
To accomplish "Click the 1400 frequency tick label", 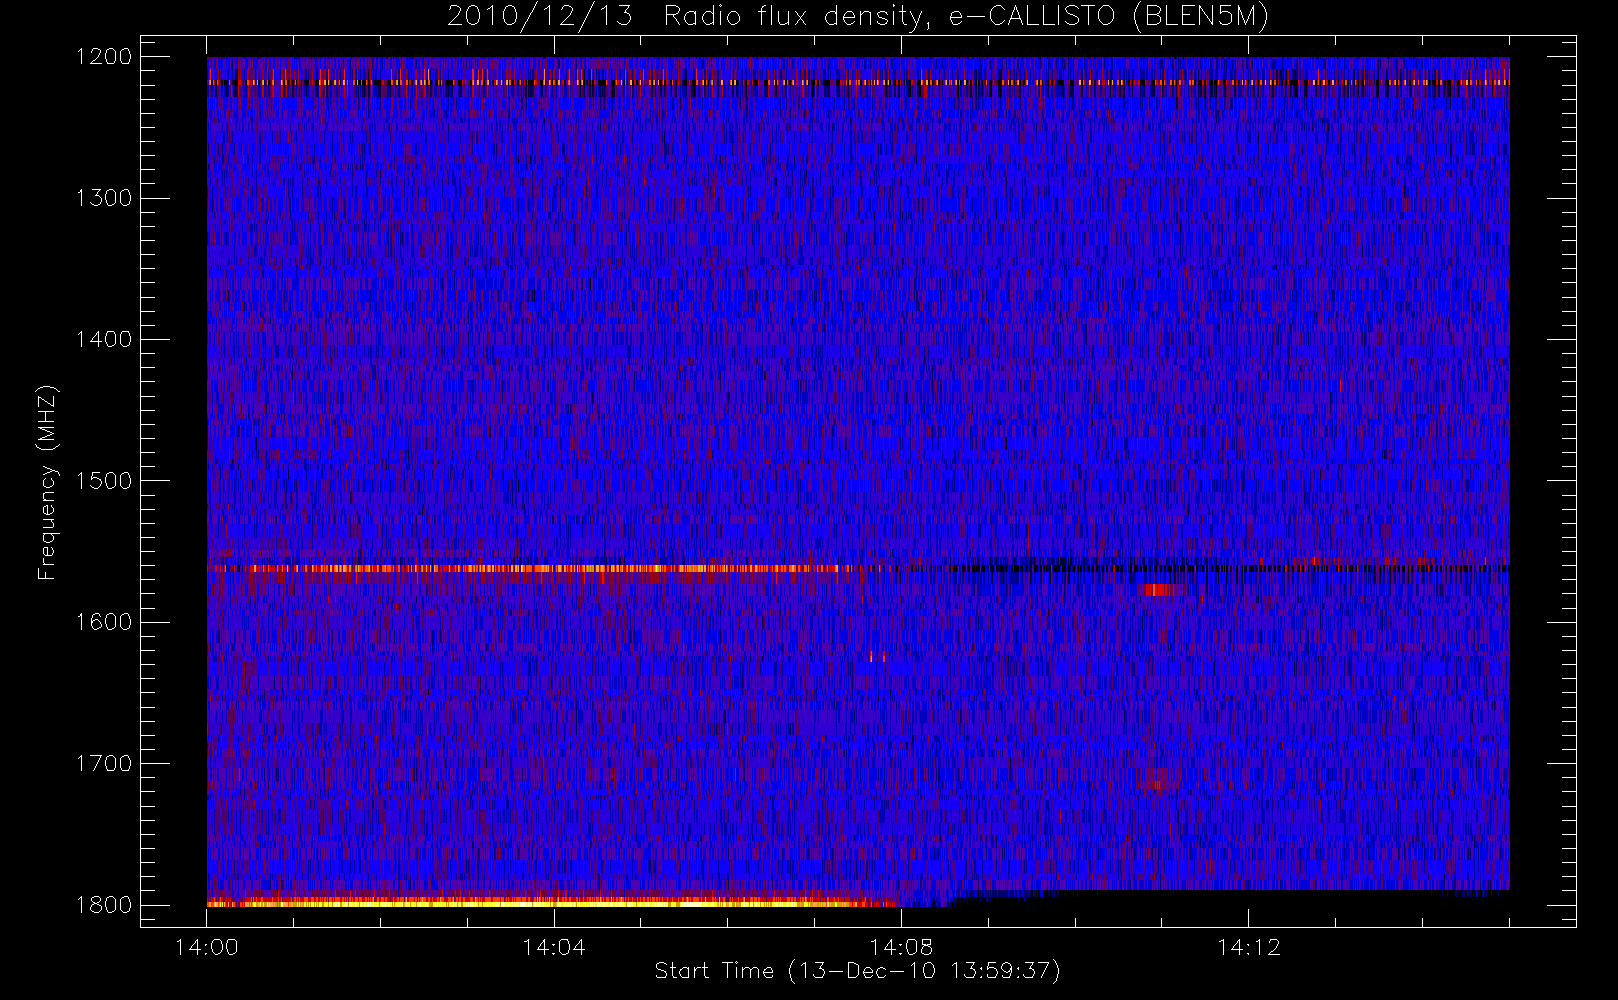I will [104, 340].
